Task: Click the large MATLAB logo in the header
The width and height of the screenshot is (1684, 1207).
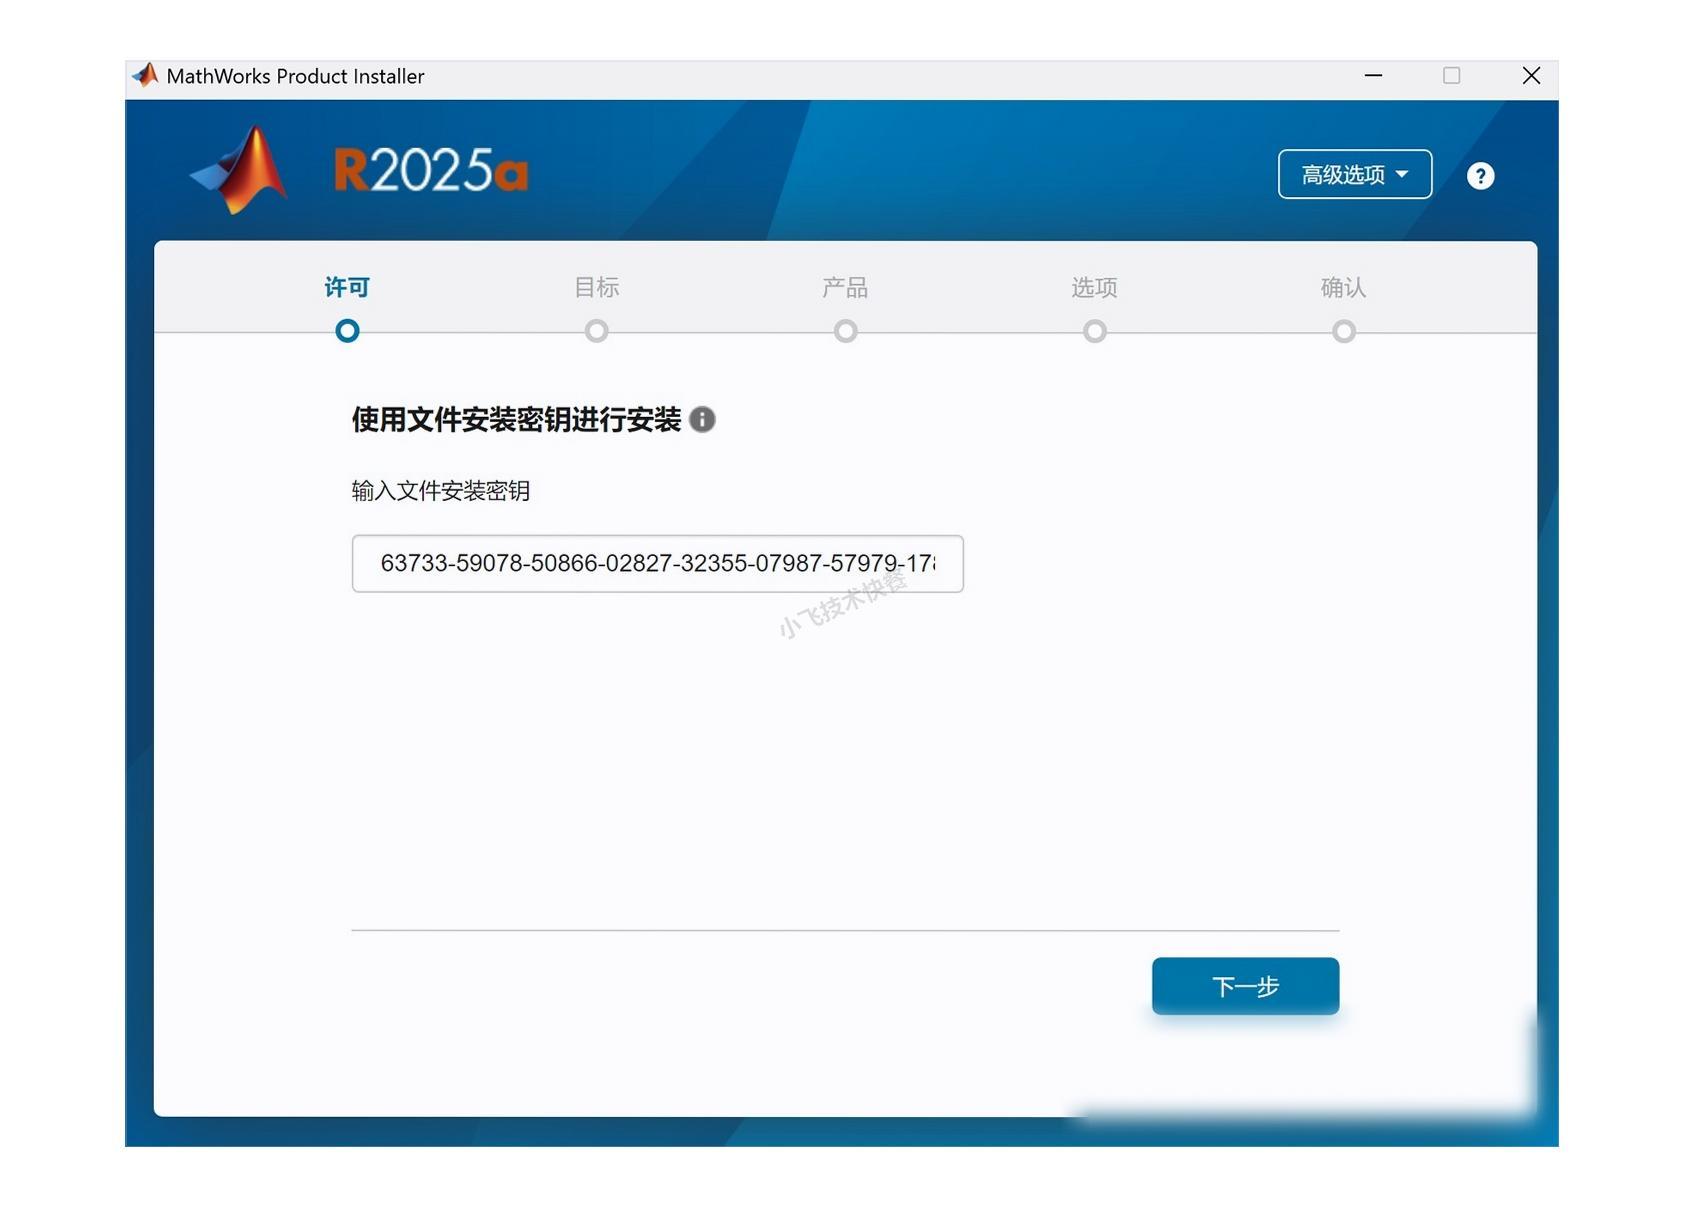Action: [240, 170]
